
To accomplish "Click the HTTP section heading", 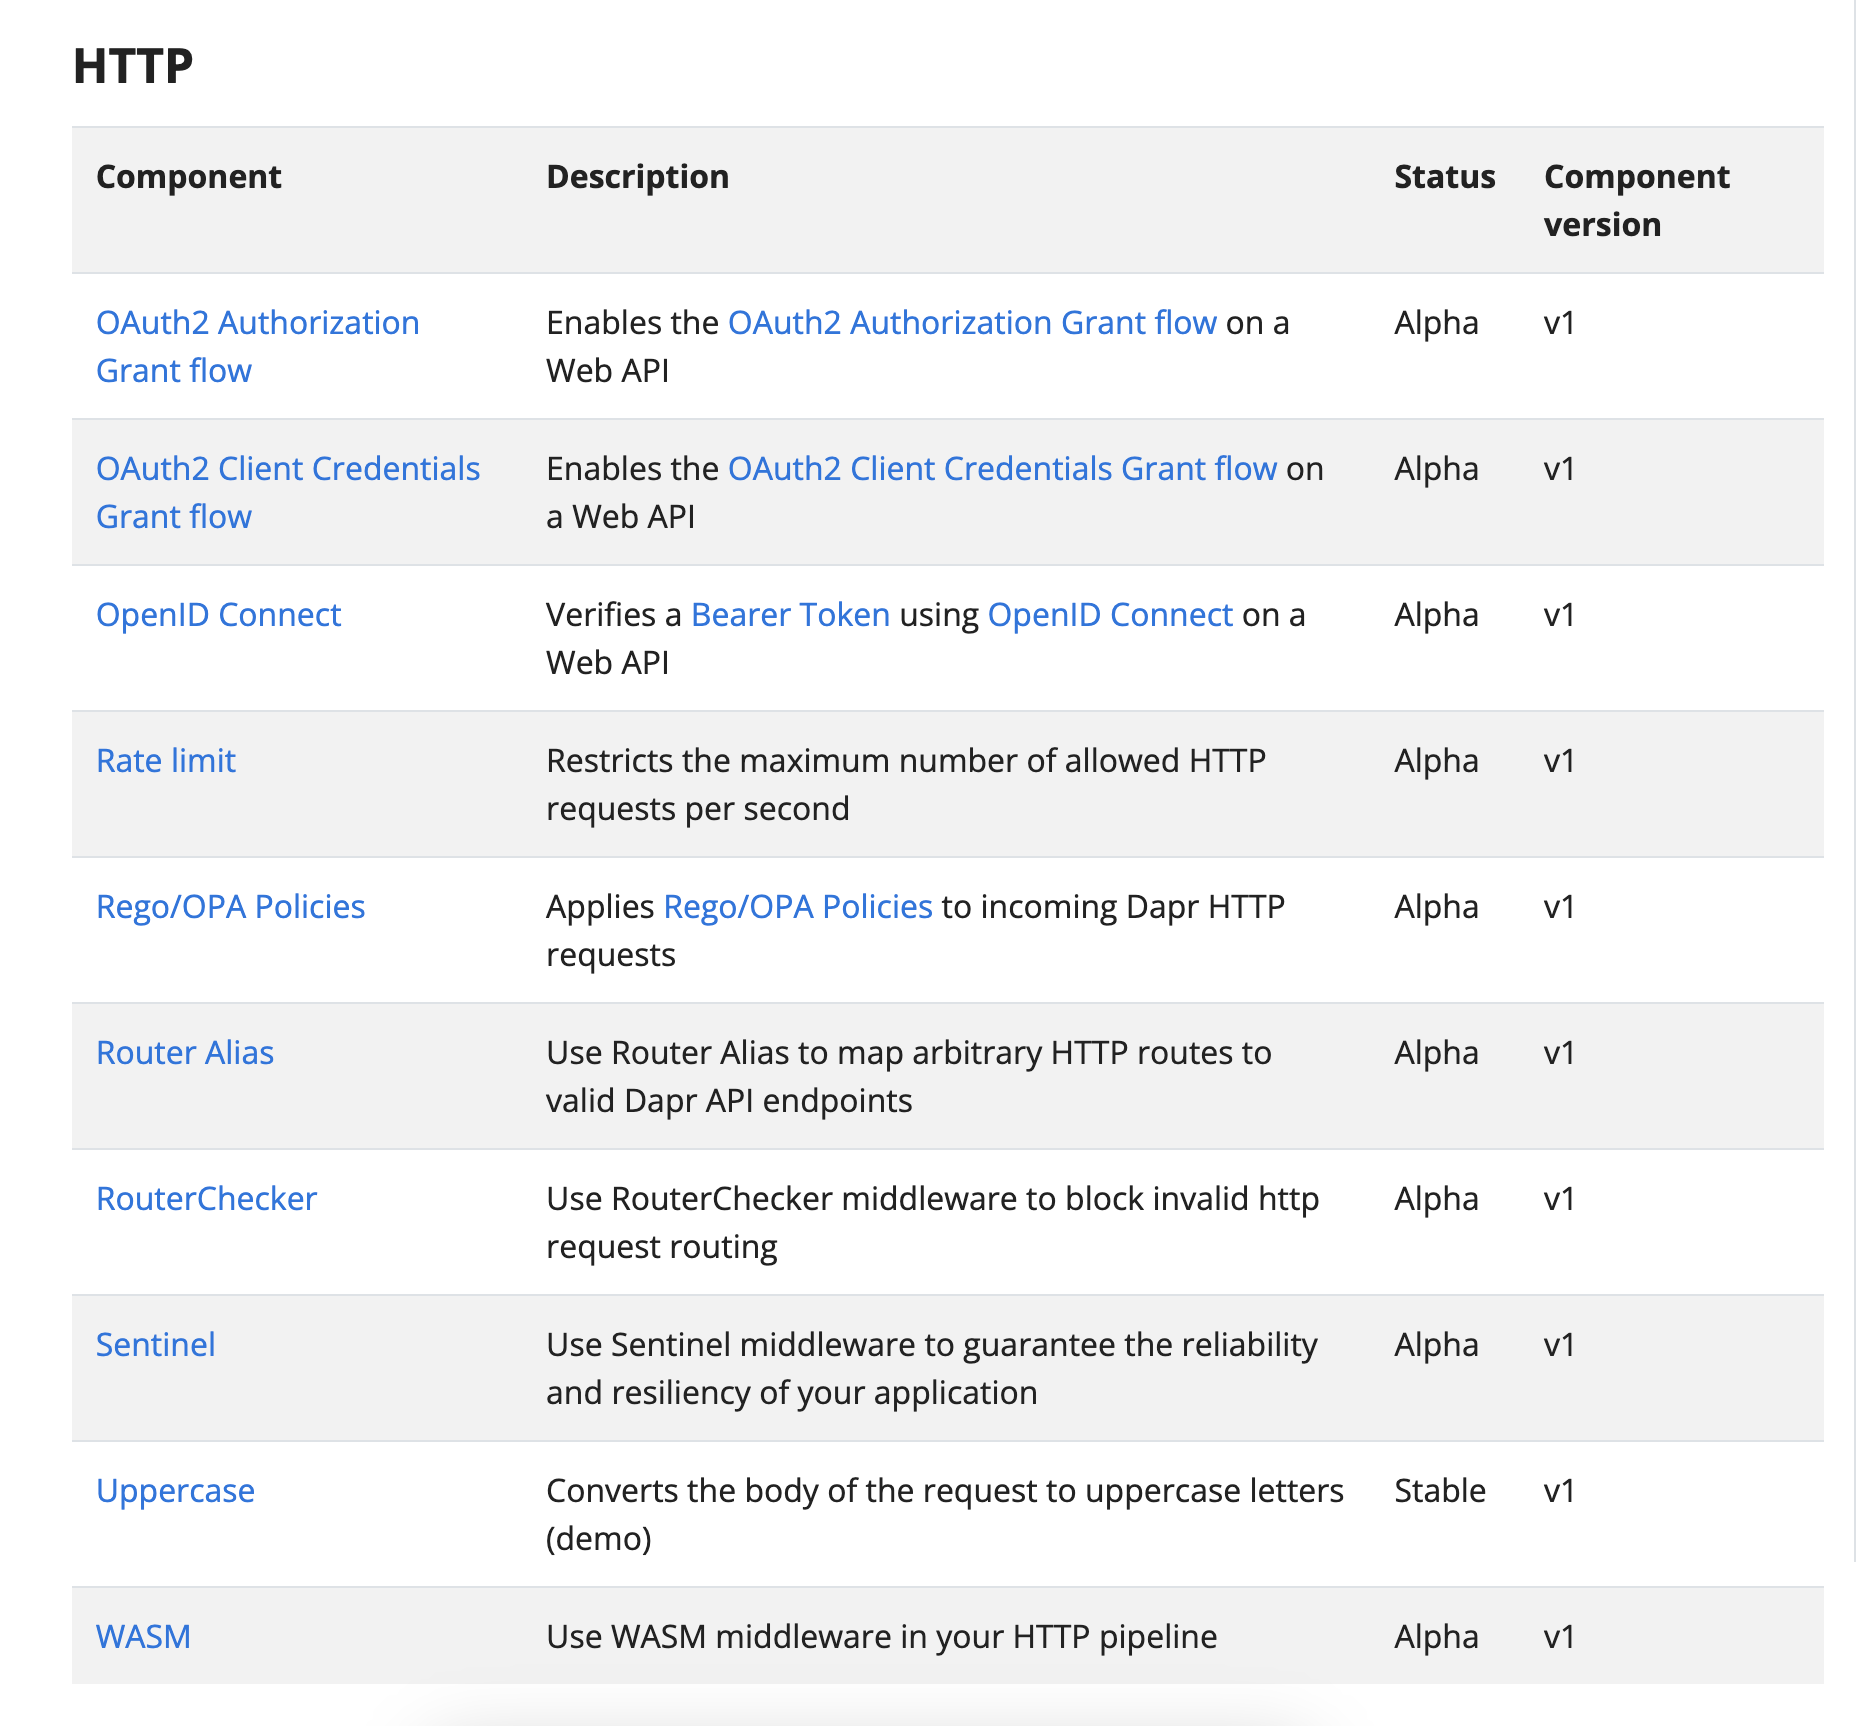I will coord(133,66).
